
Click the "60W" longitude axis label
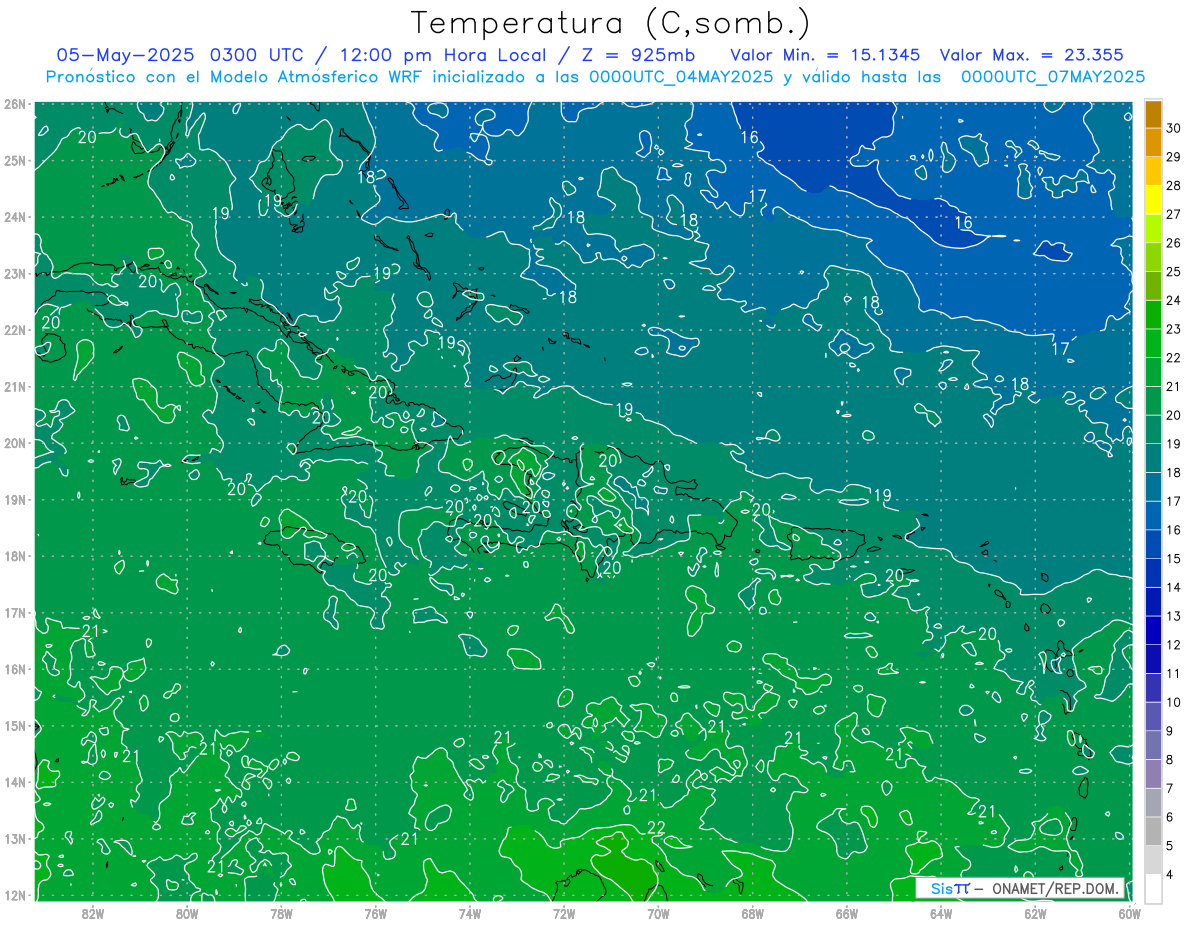(1129, 912)
